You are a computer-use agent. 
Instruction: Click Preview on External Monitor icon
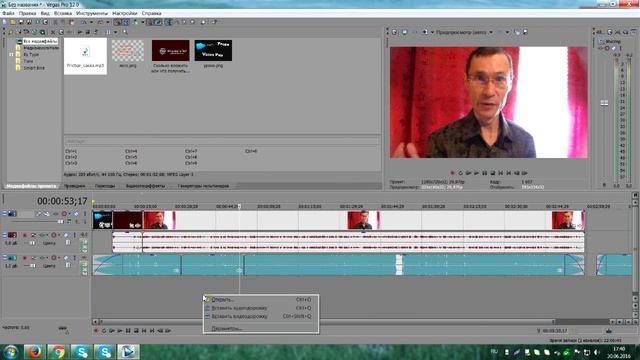(x=404, y=32)
